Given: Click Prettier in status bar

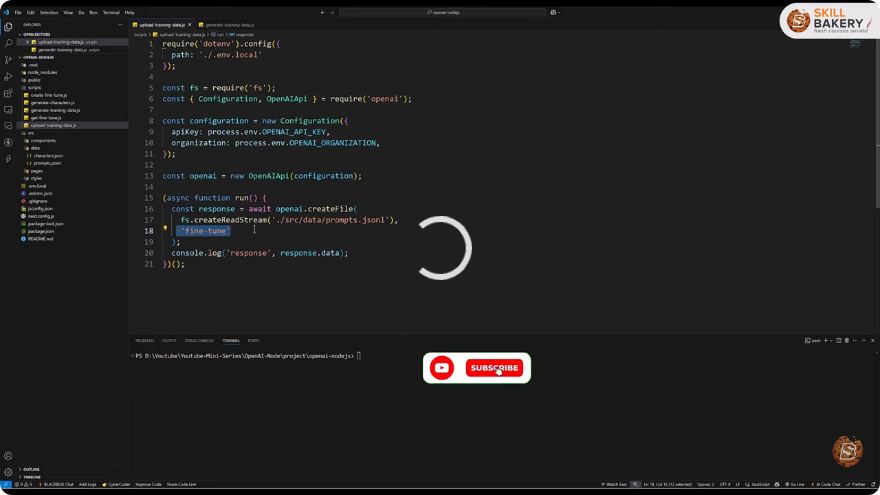Looking at the screenshot, I should tap(857, 484).
